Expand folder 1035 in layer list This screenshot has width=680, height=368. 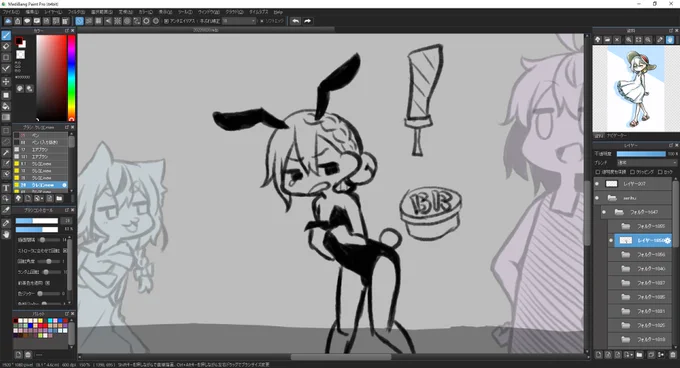point(625,297)
